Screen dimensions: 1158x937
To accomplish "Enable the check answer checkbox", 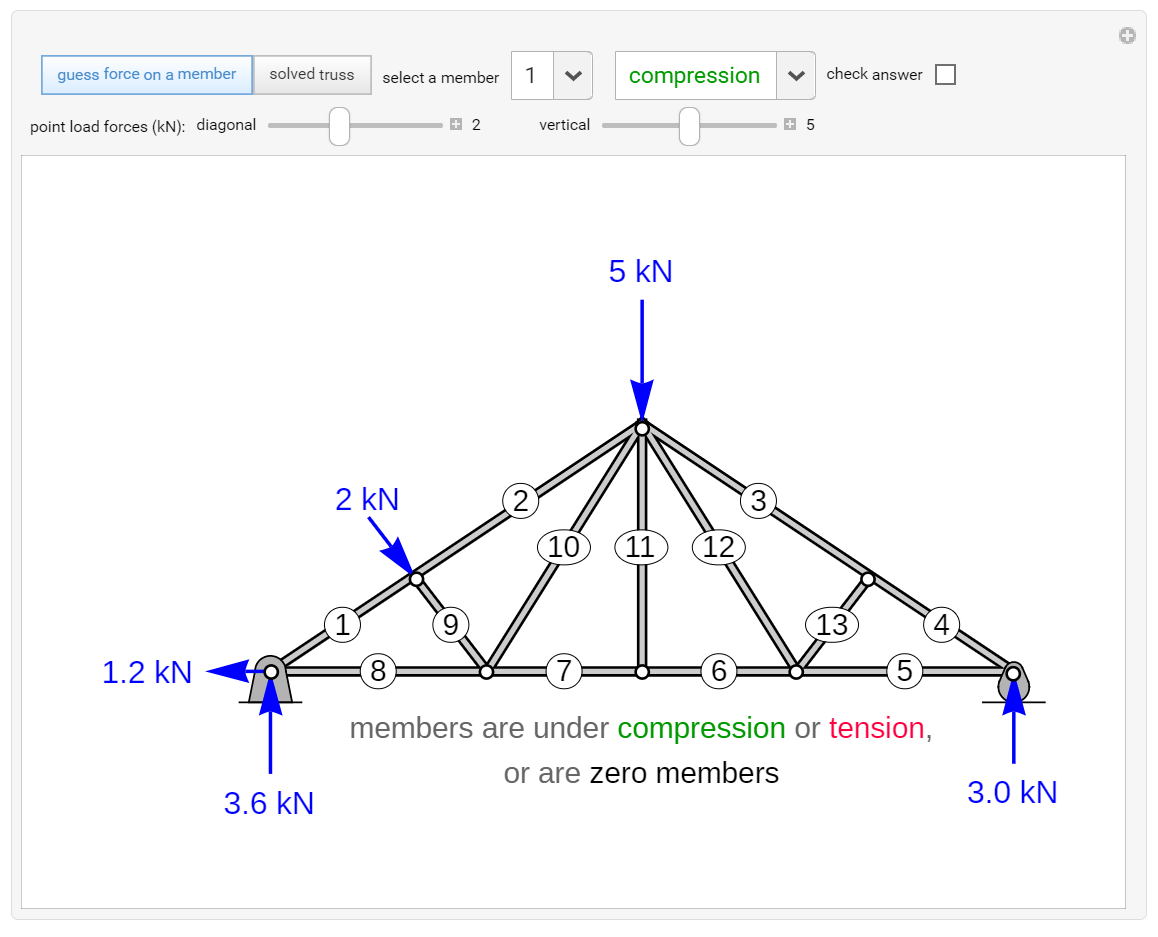I will click(945, 75).
